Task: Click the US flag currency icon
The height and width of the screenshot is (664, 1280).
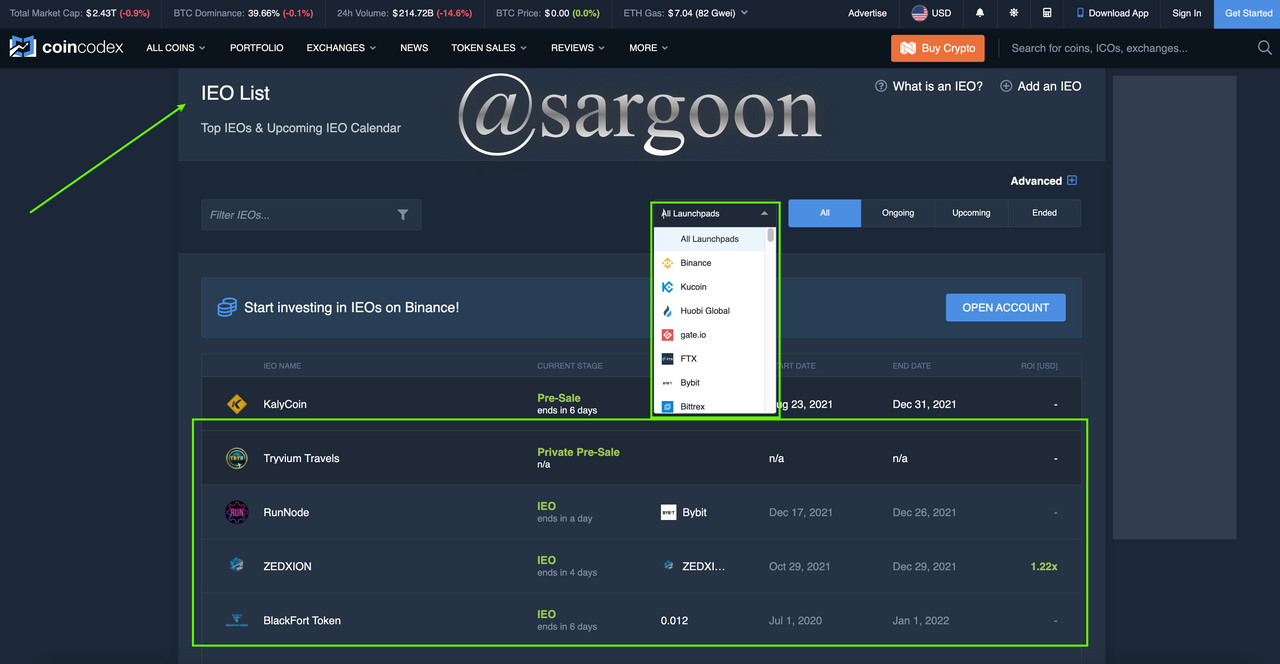Action: click(x=920, y=13)
